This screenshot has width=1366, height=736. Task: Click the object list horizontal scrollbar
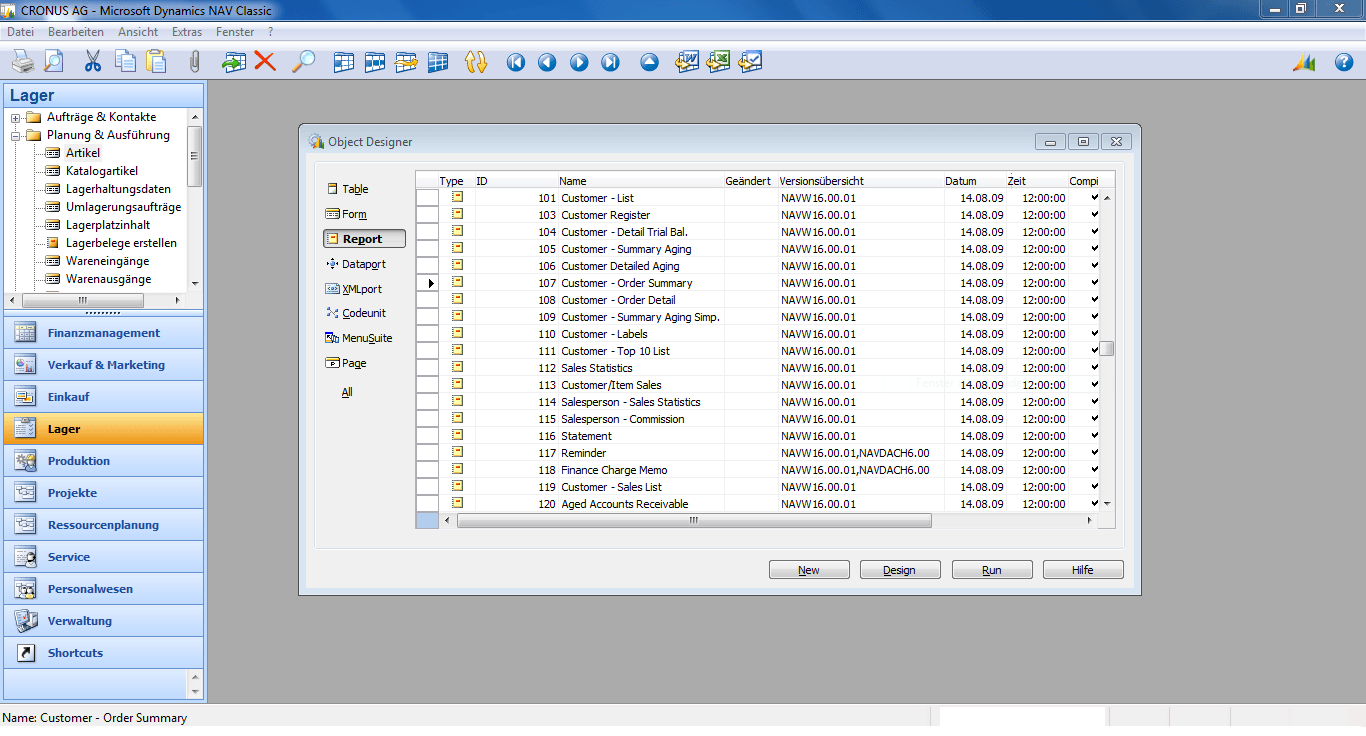tap(693, 521)
